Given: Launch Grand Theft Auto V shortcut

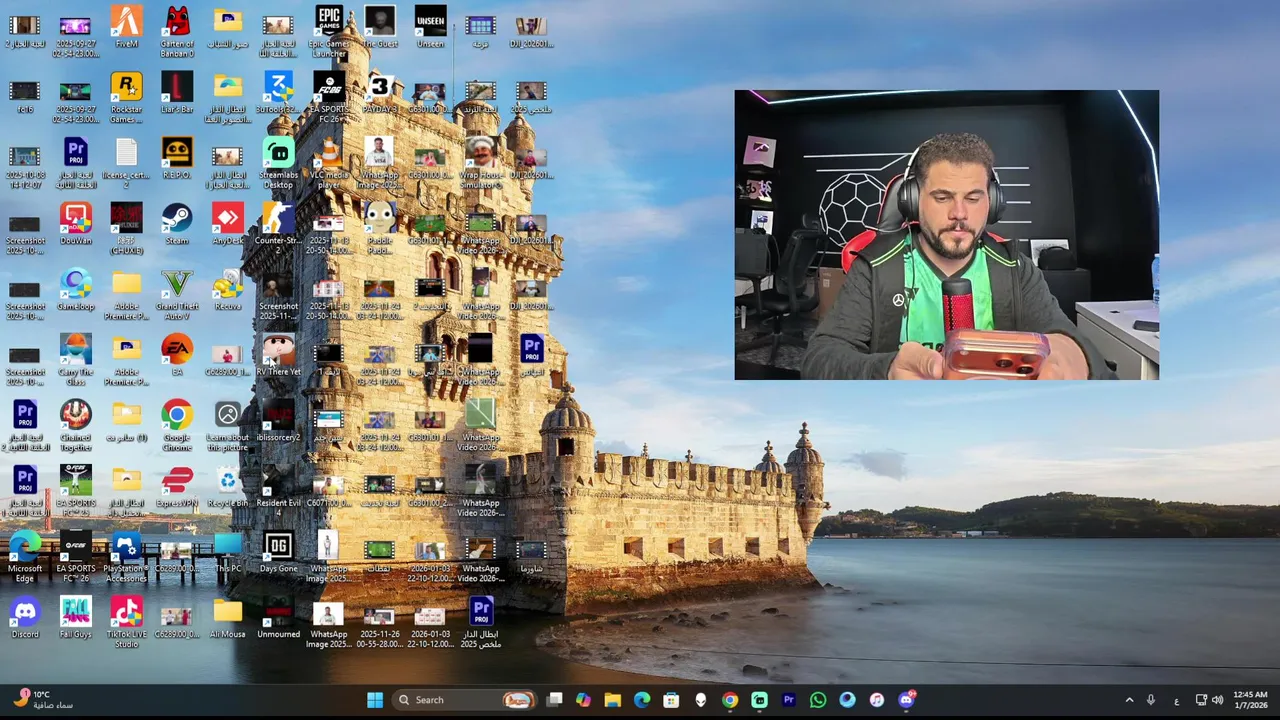Looking at the screenshot, I should [x=177, y=295].
